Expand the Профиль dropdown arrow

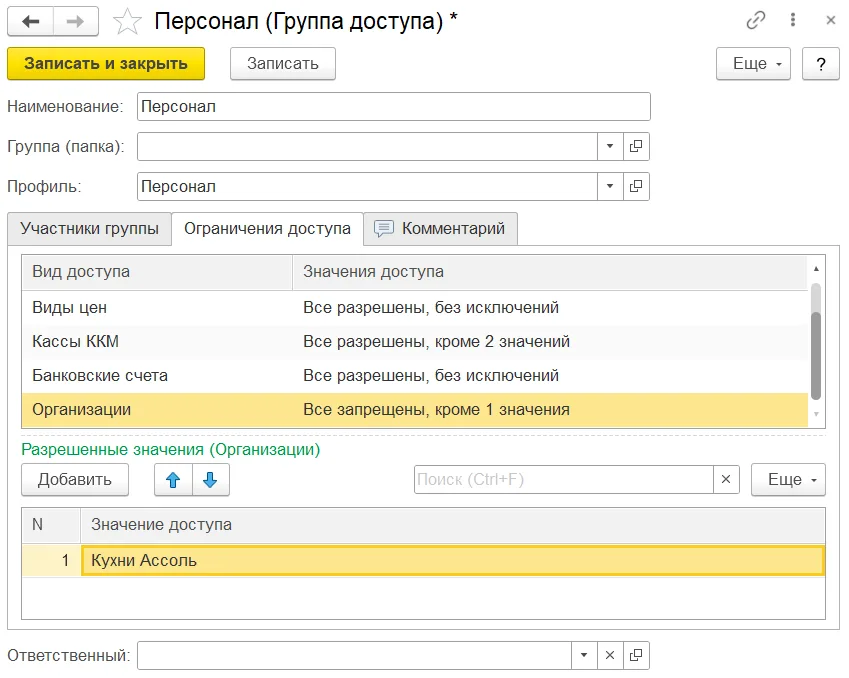tap(610, 186)
